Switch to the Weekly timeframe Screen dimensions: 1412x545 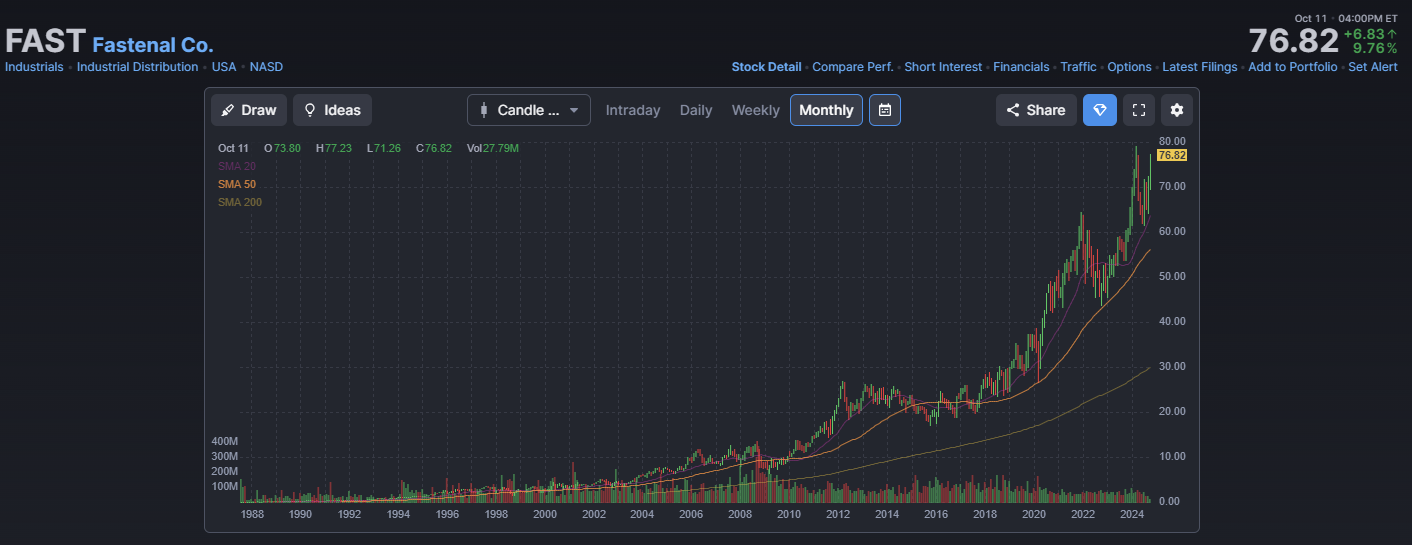tap(755, 110)
